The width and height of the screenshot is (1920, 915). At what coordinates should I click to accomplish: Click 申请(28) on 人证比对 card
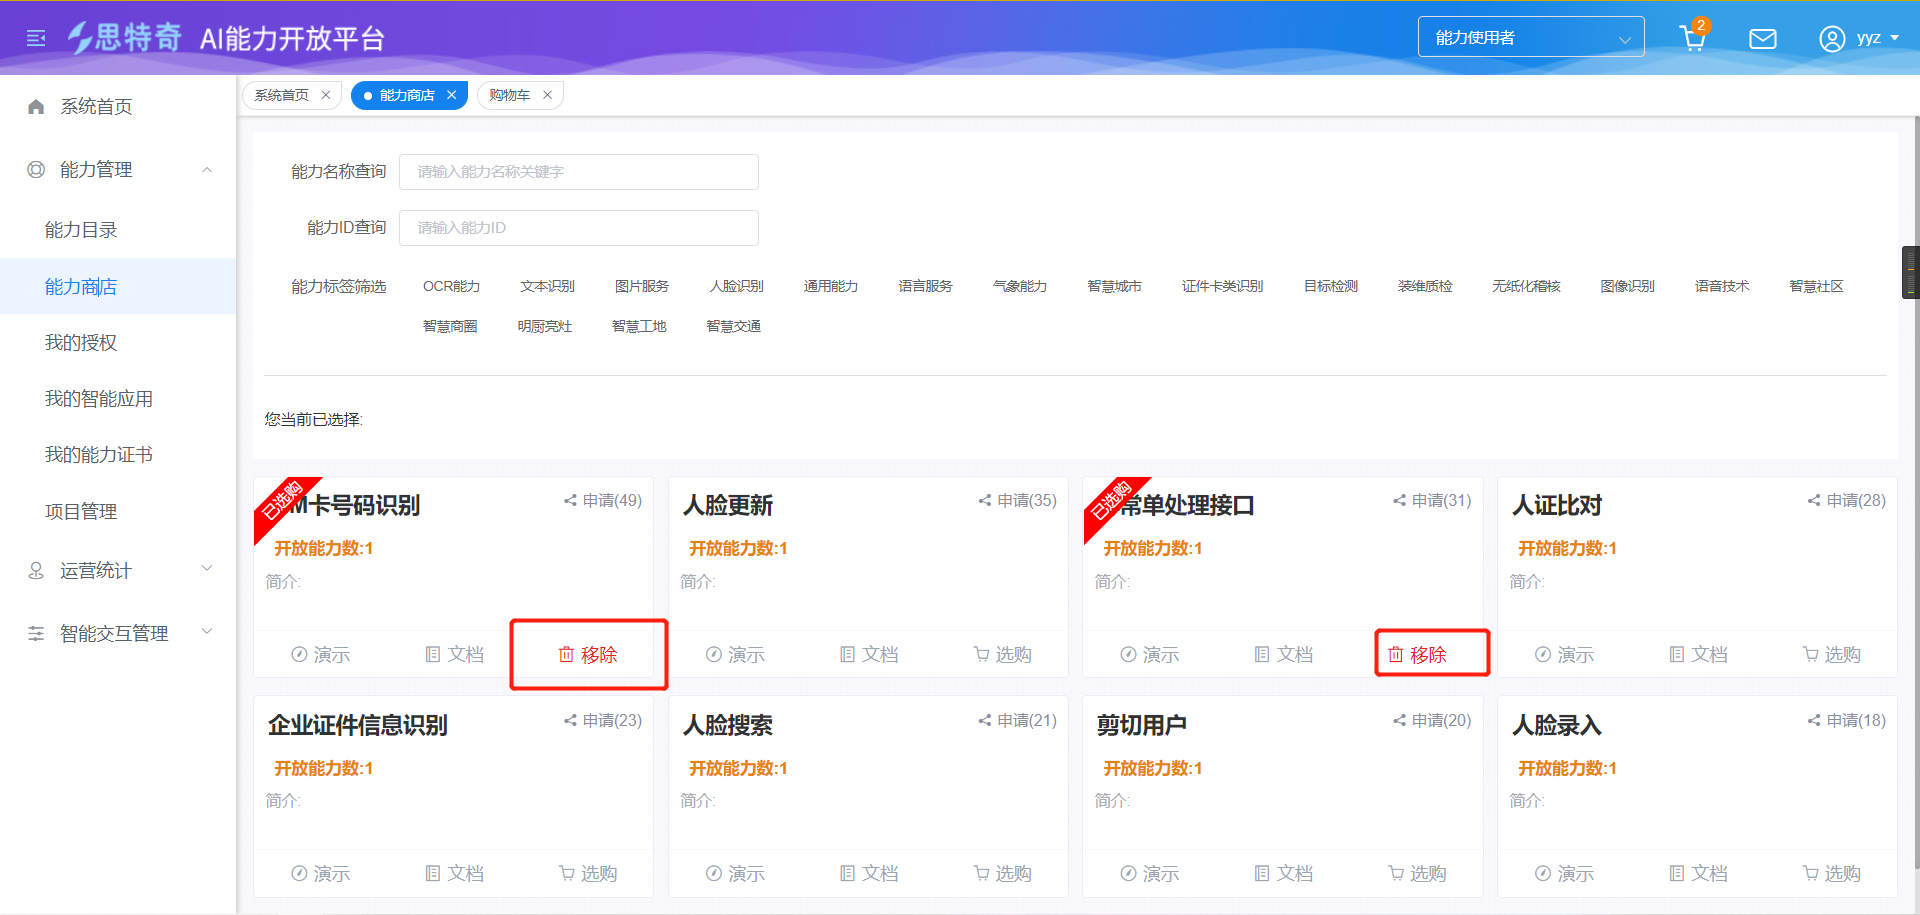point(1847,500)
